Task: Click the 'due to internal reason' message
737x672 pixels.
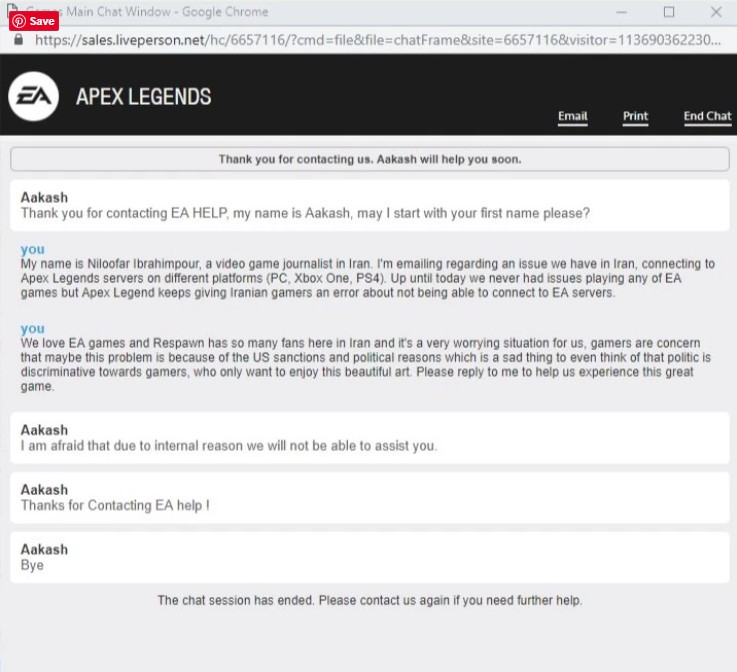Action: 370,438
